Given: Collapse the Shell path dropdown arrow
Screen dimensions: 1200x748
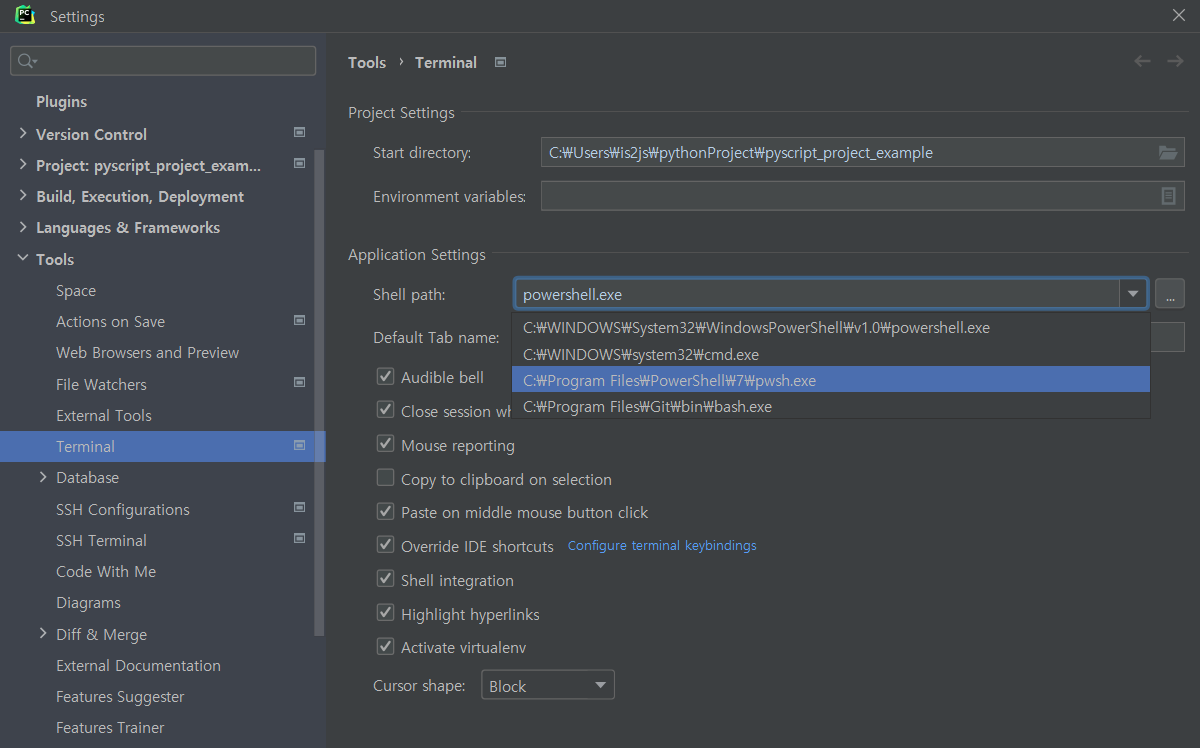Looking at the screenshot, I should pyautogui.click(x=1133, y=294).
